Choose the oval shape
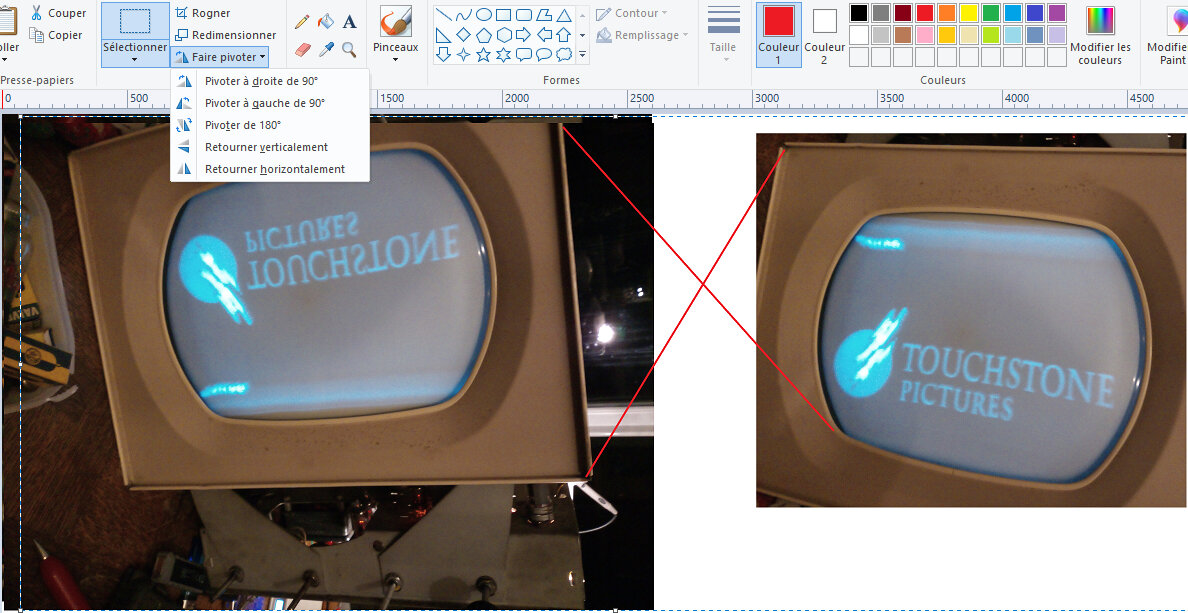This screenshot has height=613, width=1188. click(x=483, y=14)
